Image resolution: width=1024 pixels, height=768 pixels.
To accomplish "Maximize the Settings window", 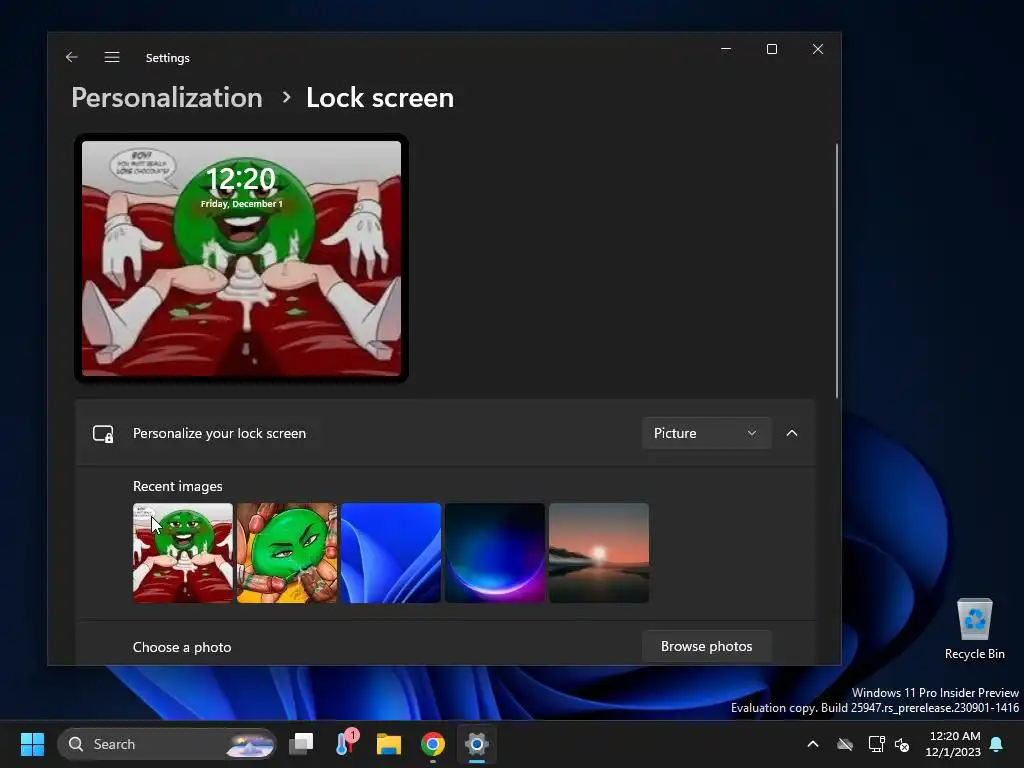I will pos(771,49).
